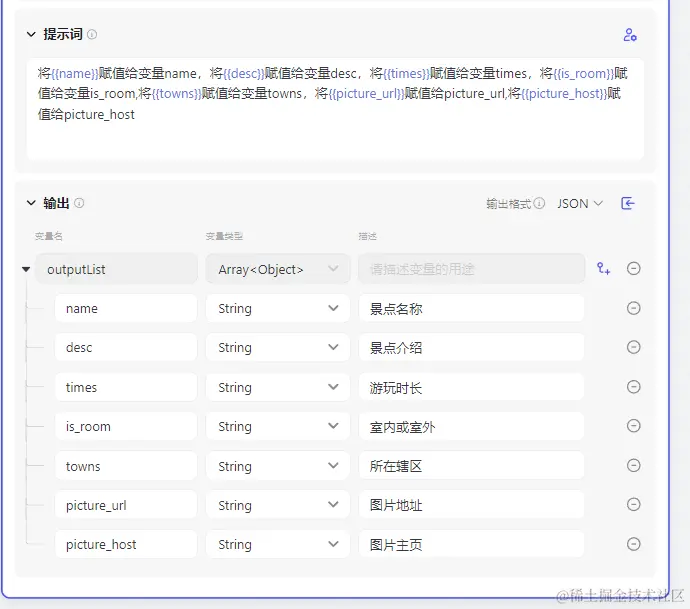
Task: Click outputList description placeholder field
Action: pyautogui.click(x=471, y=269)
